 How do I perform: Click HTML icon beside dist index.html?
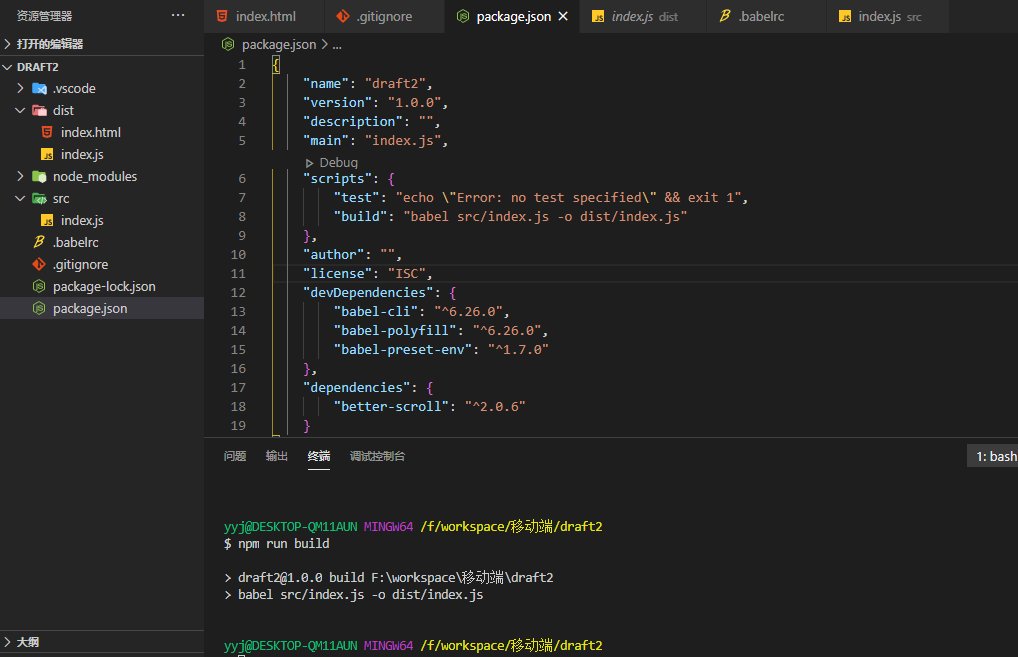(47, 132)
